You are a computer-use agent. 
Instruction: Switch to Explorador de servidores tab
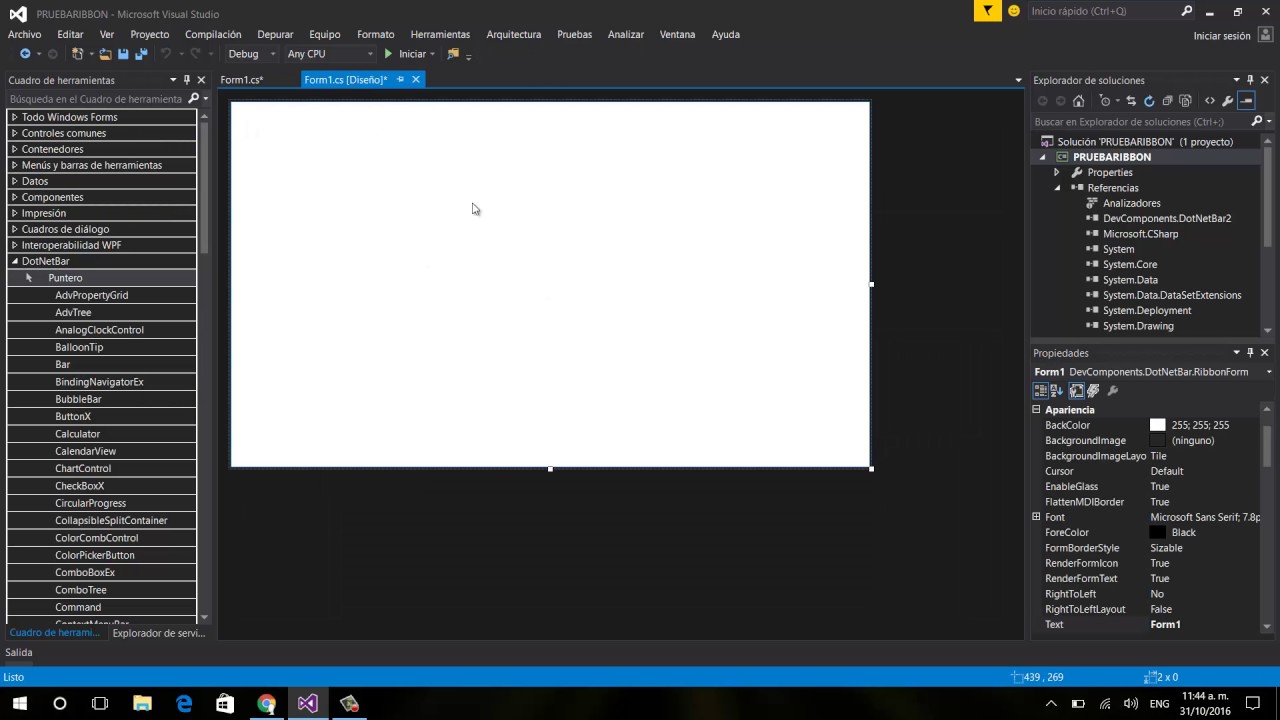pos(159,633)
